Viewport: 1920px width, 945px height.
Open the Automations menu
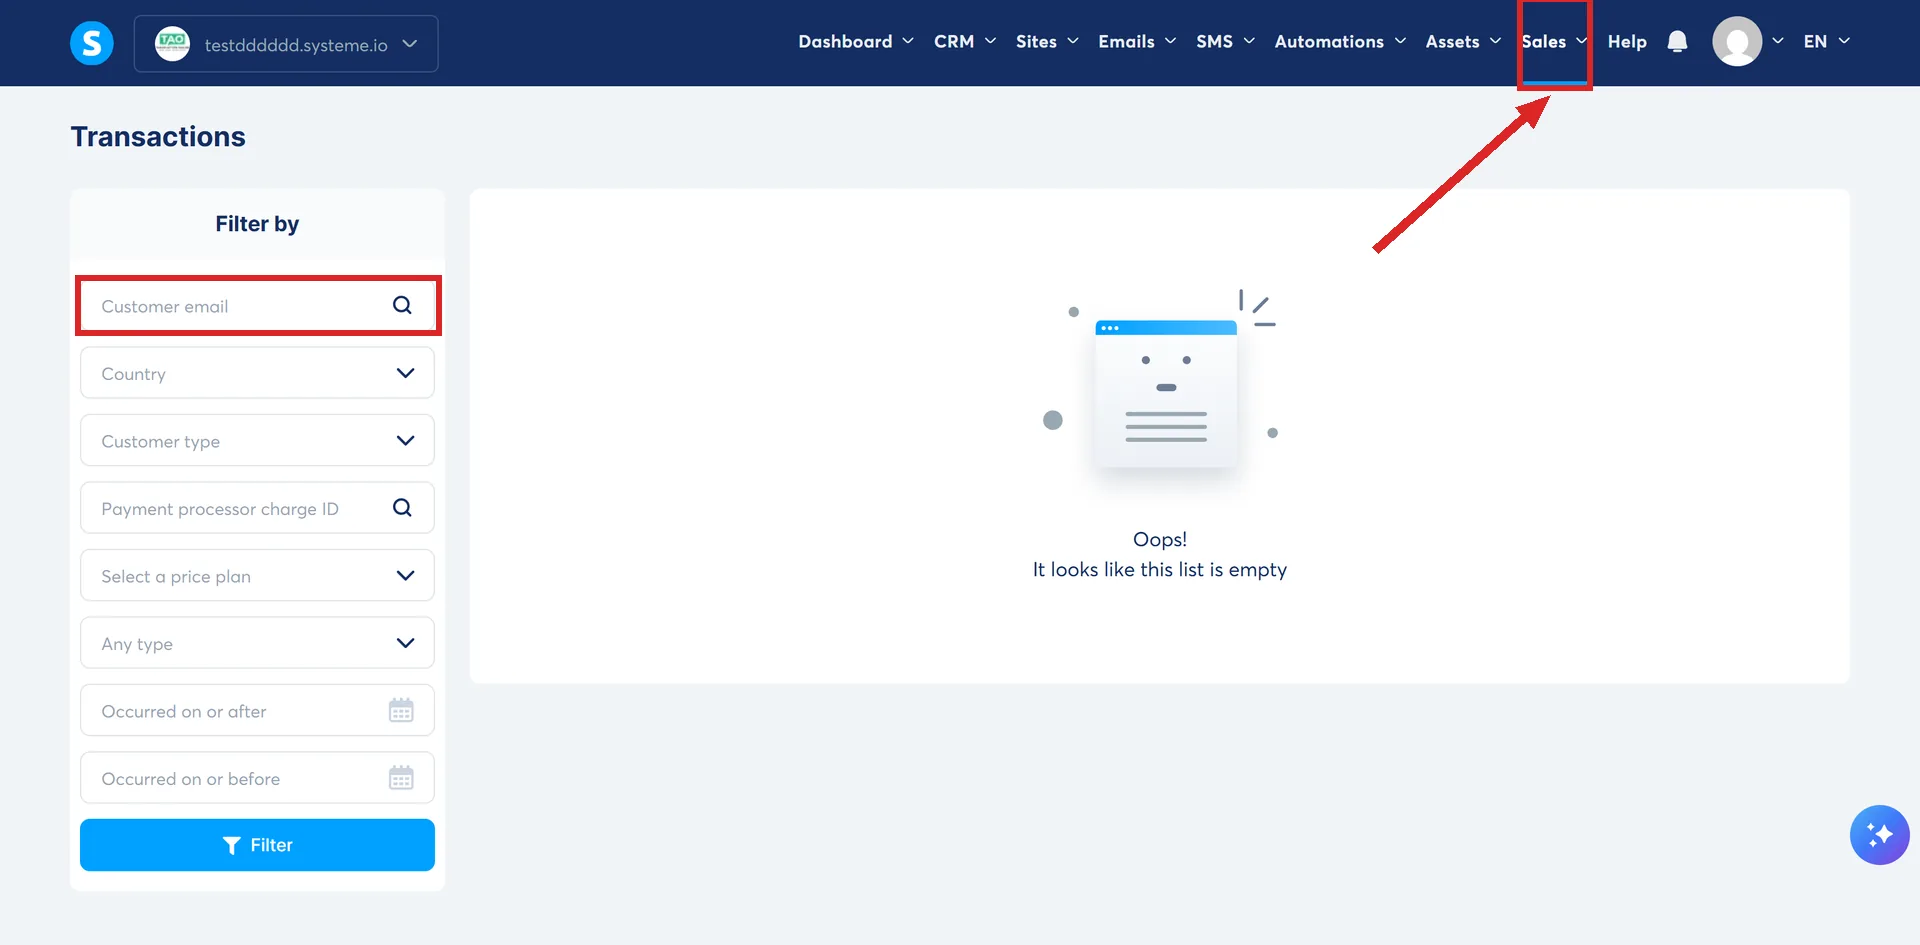click(1340, 42)
